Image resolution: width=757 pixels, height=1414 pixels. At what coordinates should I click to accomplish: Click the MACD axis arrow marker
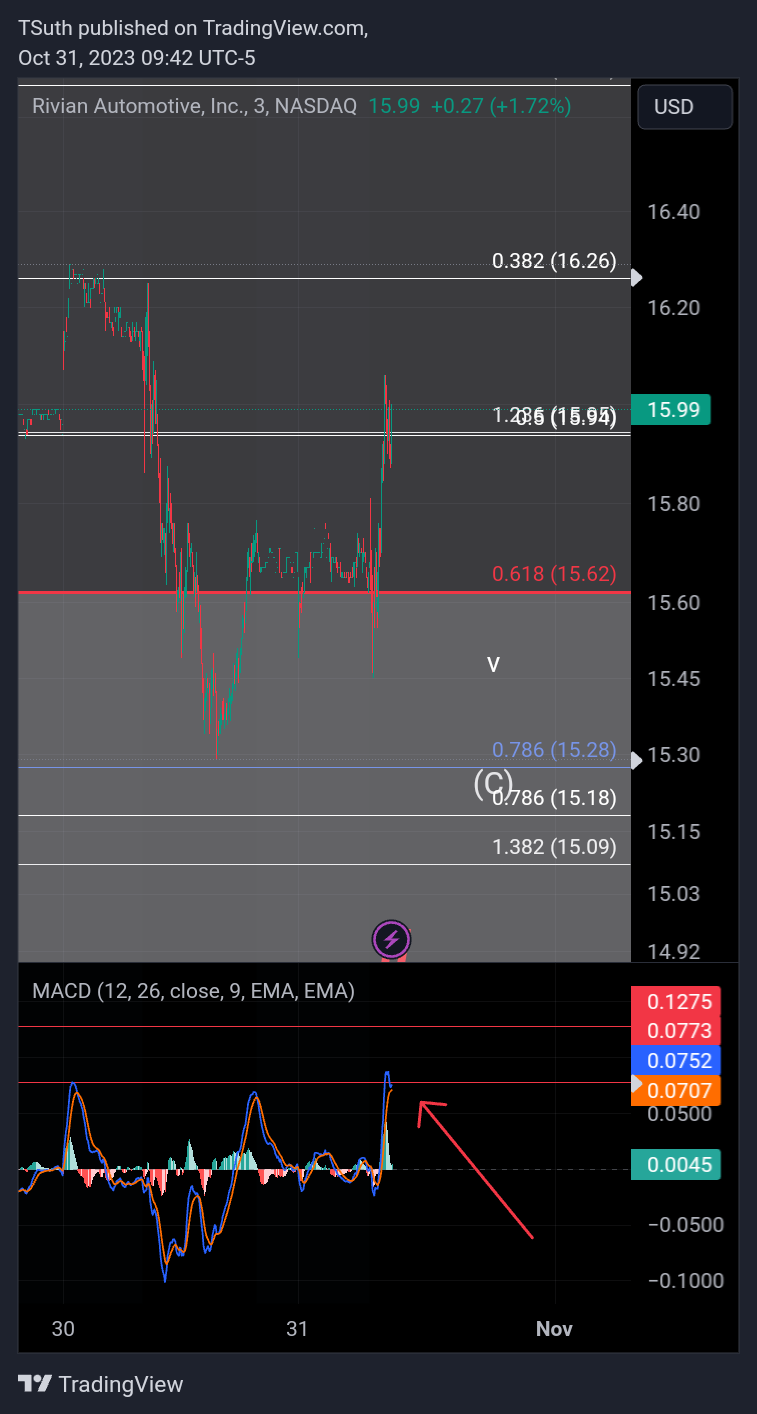[637, 1083]
